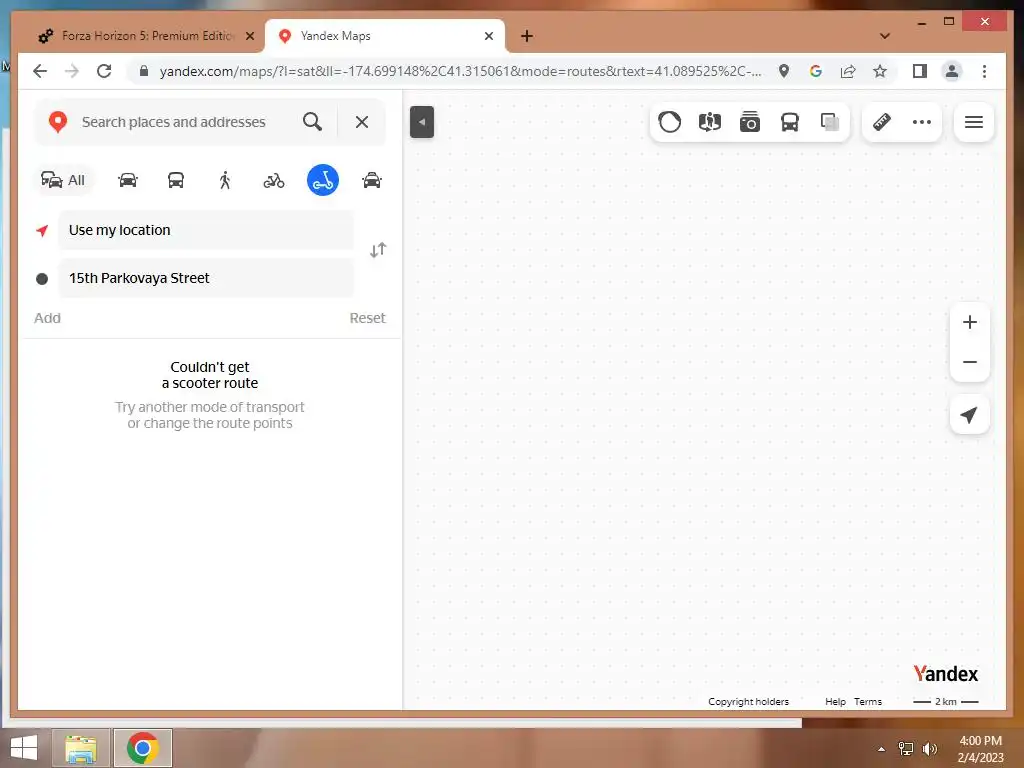Open location permission icon in address bar
Screen dimensions: 1024x768
pyautogui.click(x=784, y=71)
